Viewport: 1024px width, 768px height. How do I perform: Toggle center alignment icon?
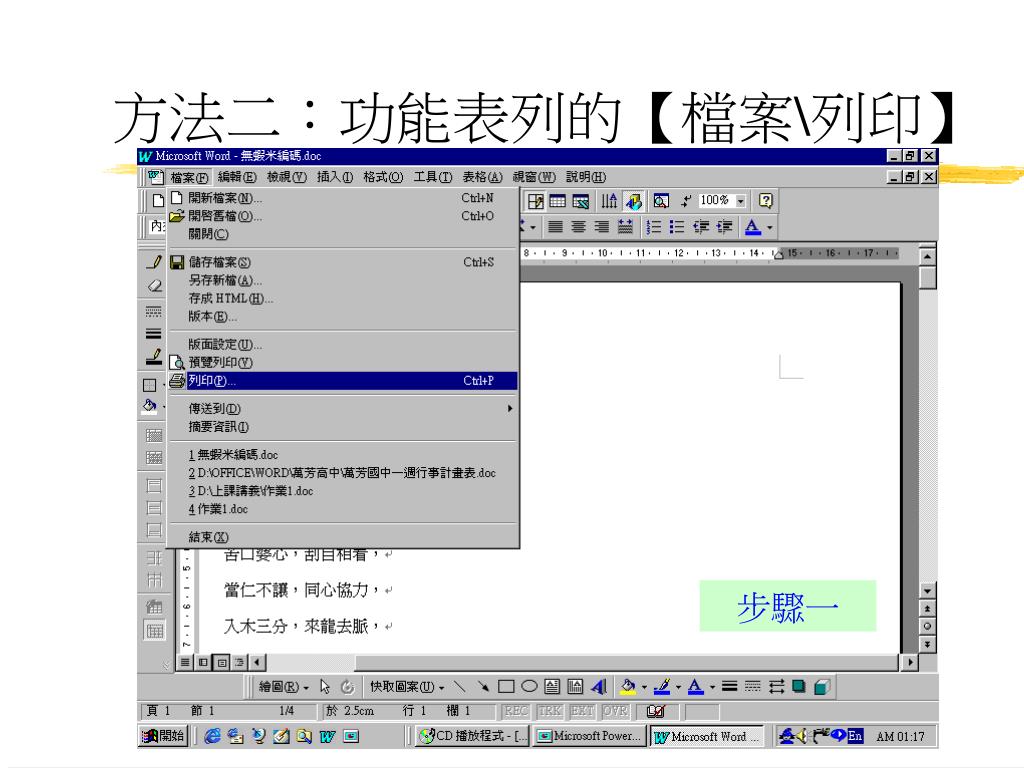(578, 227)
